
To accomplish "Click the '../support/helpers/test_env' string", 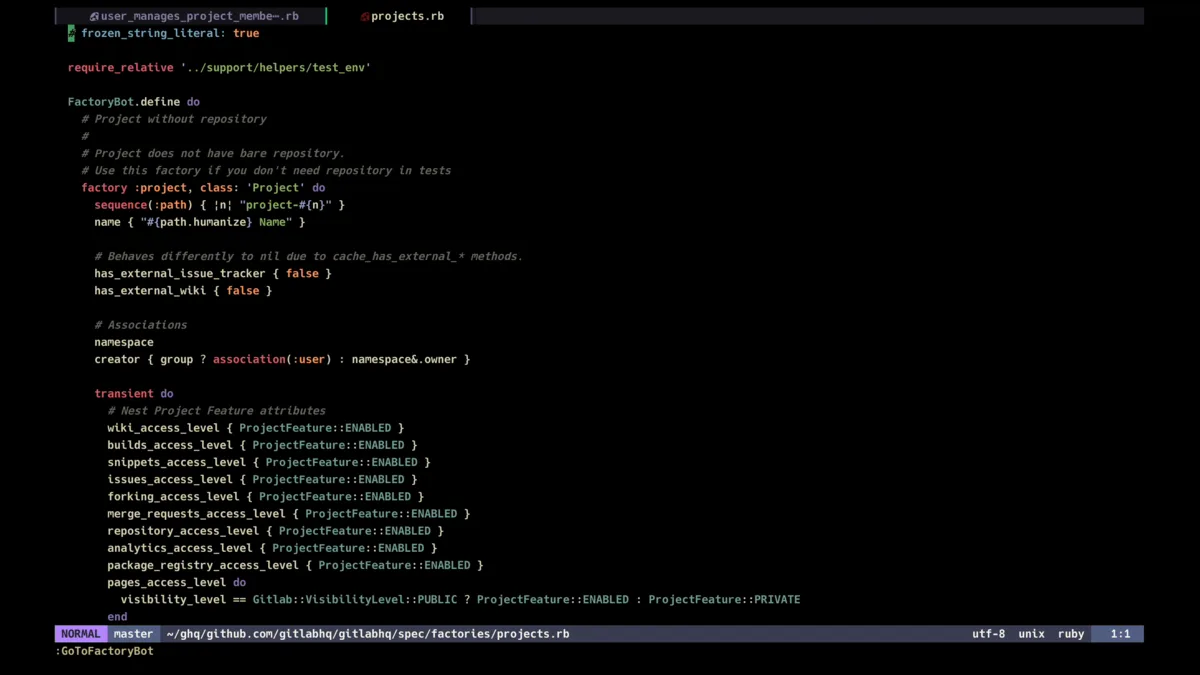I will [x=276, y=68].
